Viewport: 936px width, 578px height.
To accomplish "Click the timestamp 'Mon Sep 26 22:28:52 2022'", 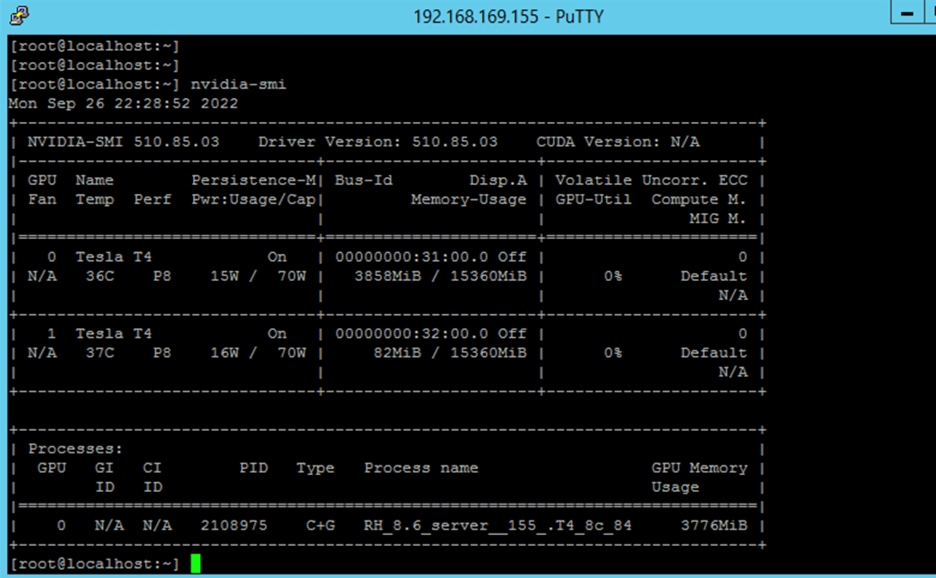I will (x=124, y=103).
